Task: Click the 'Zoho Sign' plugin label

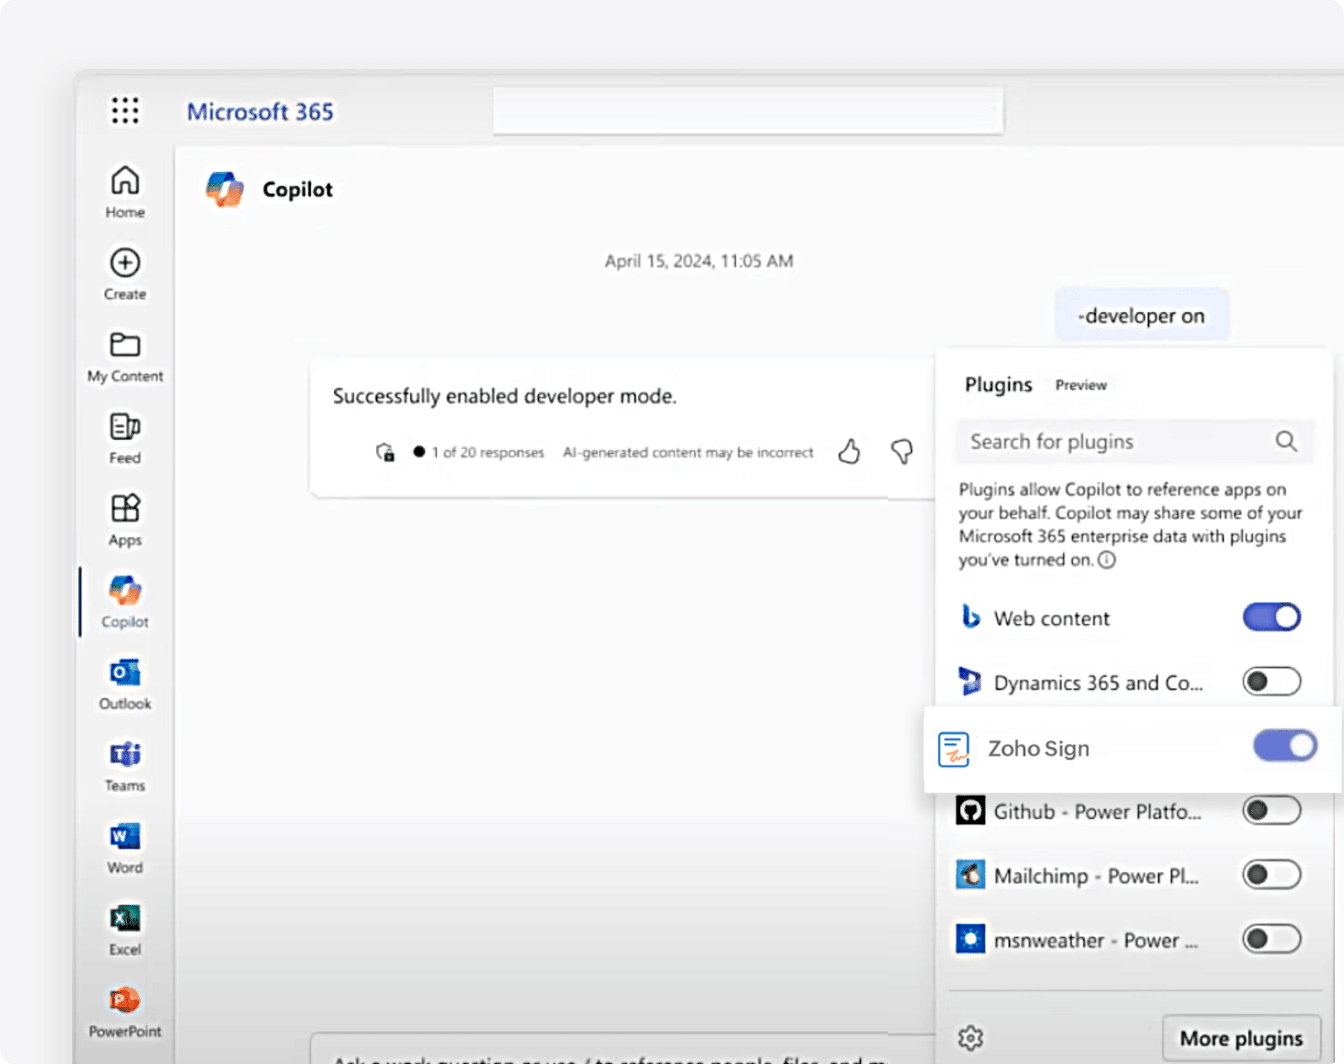Action: point(1039,749)
